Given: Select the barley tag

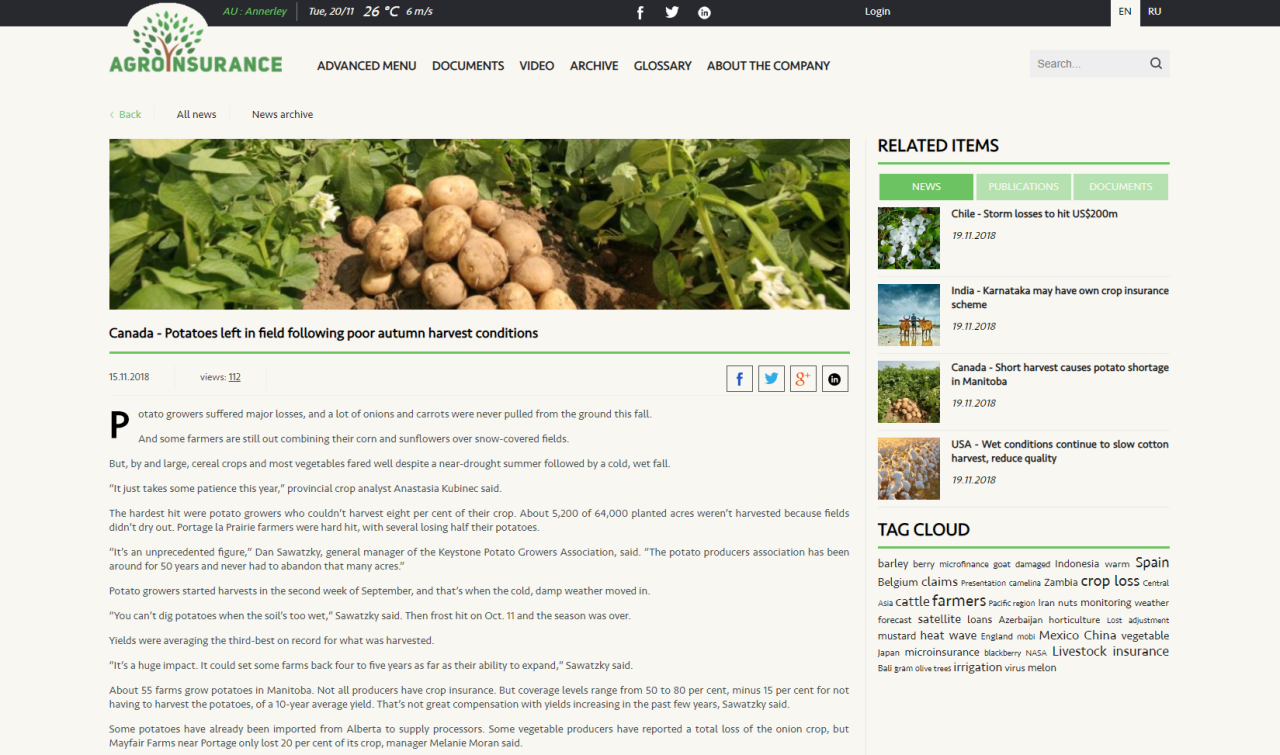Looking at the screenshot, I should tap(893, 564).
